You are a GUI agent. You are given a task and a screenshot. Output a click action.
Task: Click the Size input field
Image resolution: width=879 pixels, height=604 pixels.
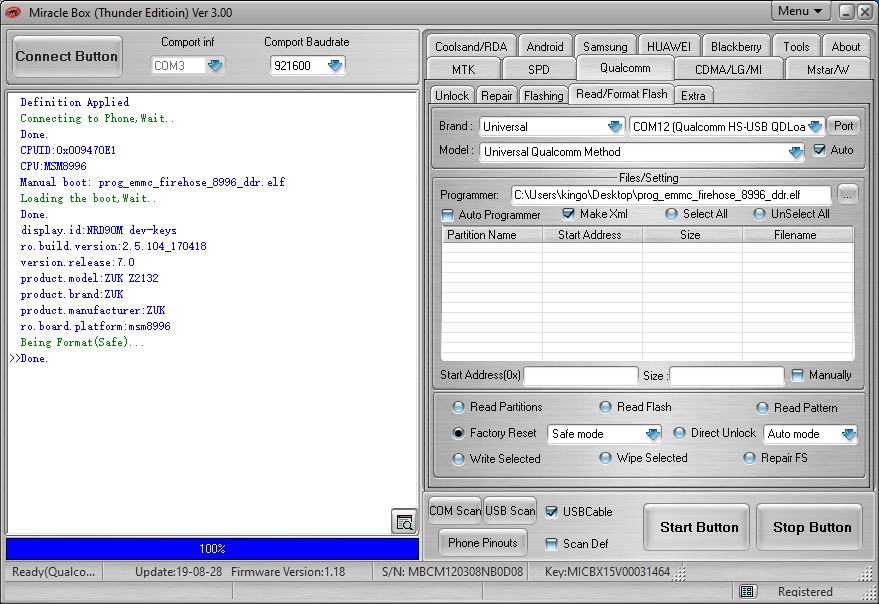pyautogui.click(x=727, y=376)
